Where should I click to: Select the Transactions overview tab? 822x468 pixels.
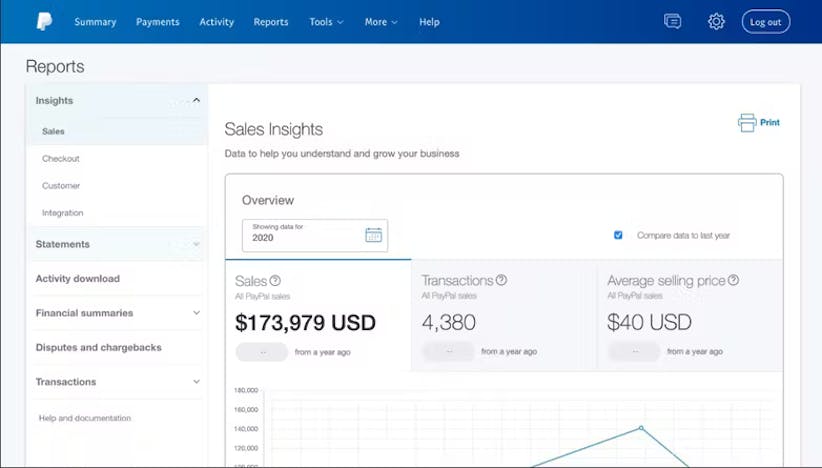click(504, 315)
